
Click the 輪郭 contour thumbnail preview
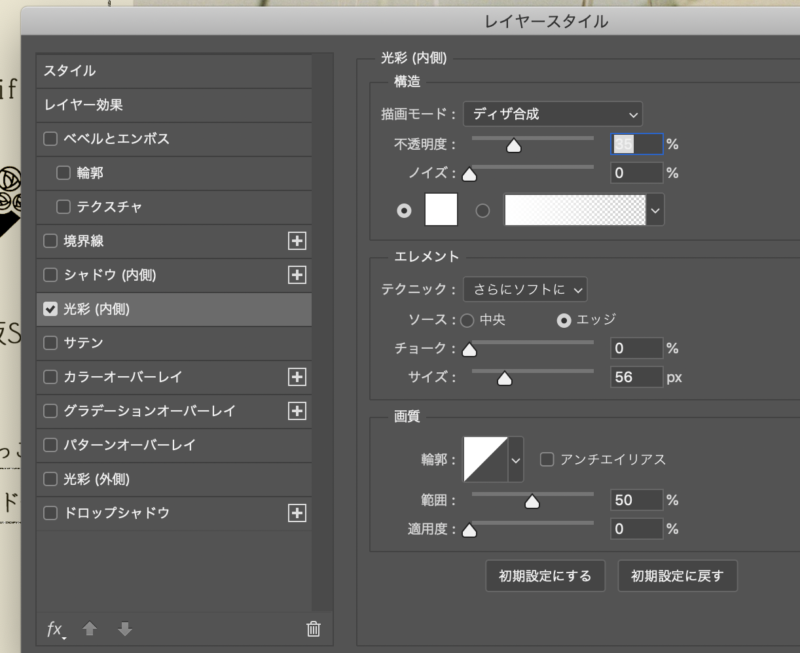(485, 459)
